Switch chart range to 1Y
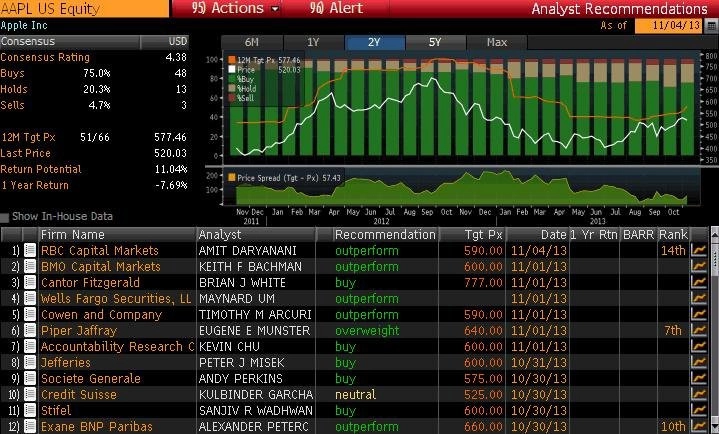 [x=313, y=42]
